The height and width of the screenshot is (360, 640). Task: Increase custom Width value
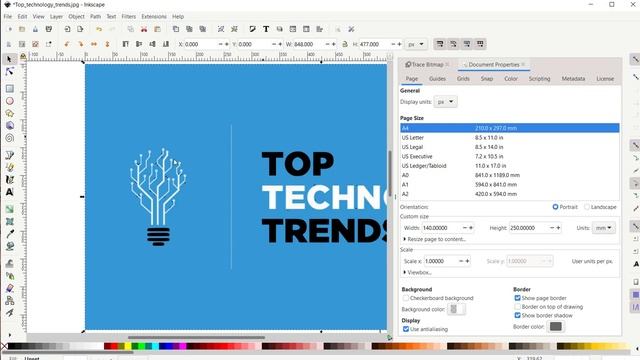(471, 228)
